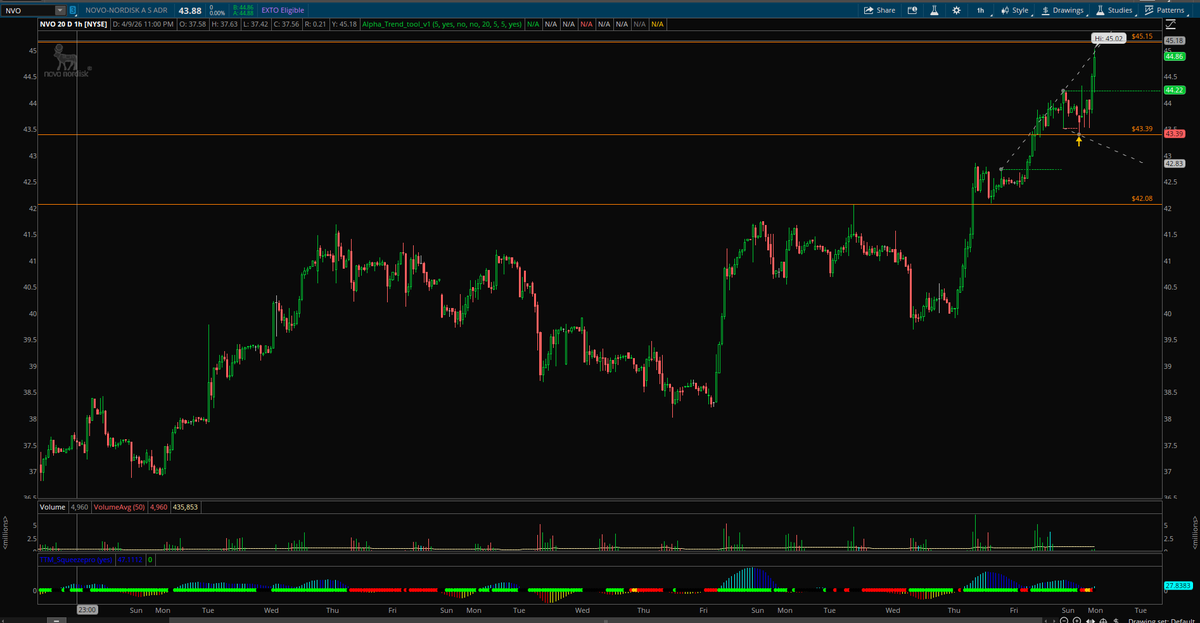Screen dimensions: 1200x623
Task: Click the Share button label
Action: coord(886,10)
